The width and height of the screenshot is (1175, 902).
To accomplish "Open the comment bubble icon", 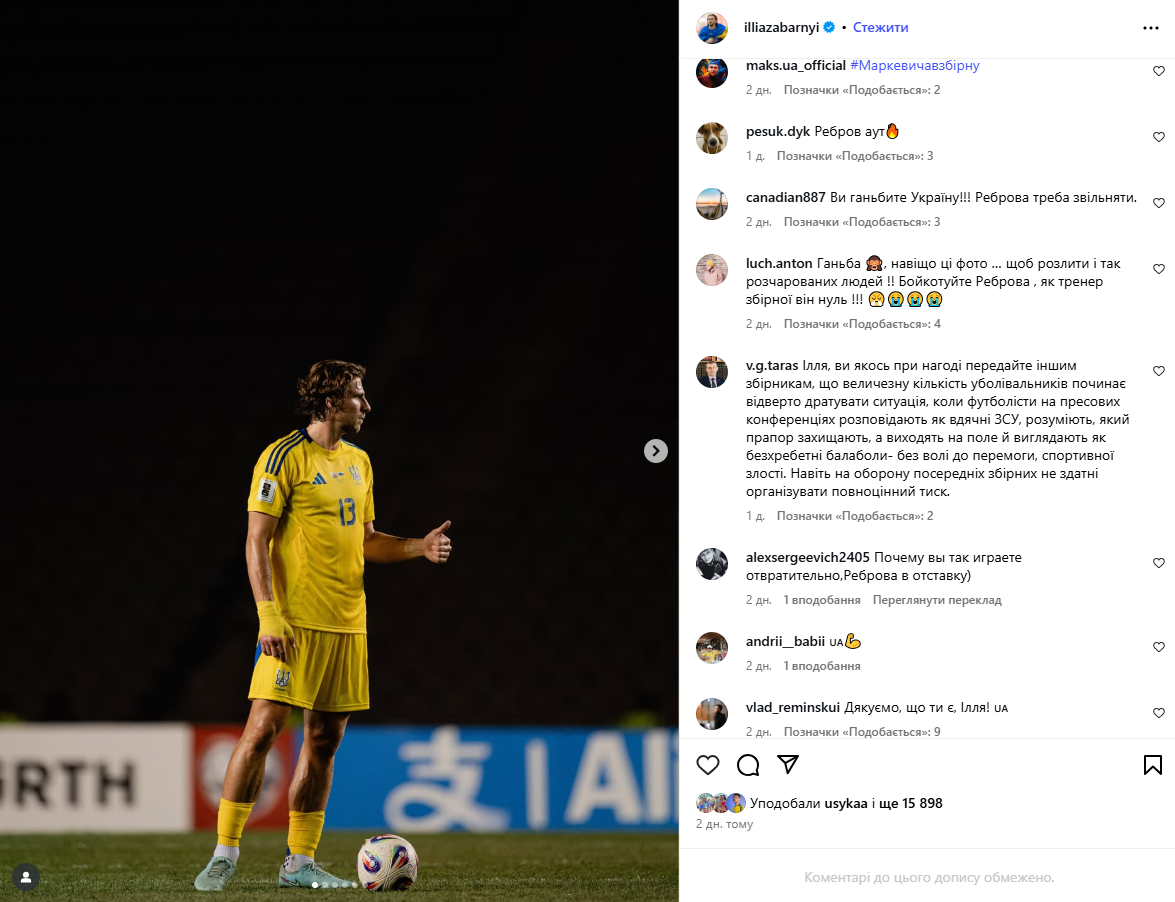I will [x=748, y=764].
